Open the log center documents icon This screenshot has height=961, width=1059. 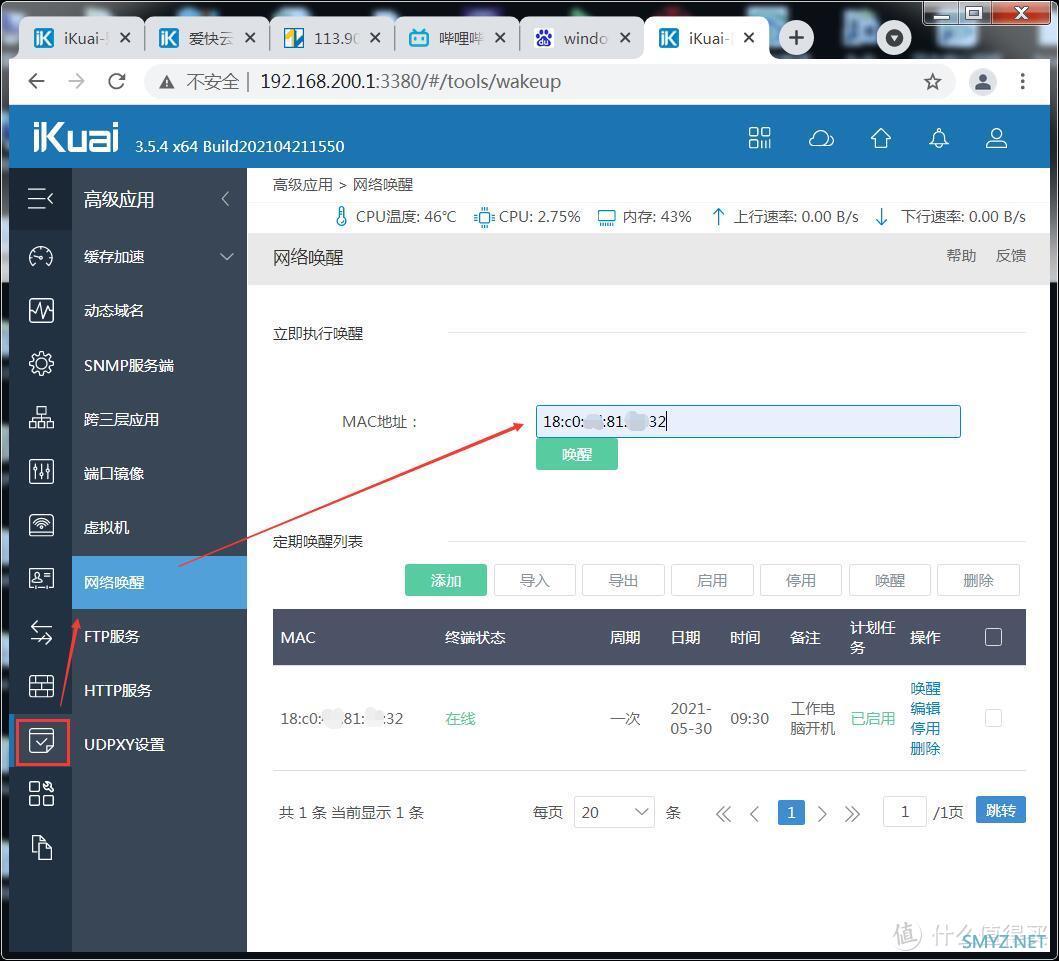click(x=41, y=848)
